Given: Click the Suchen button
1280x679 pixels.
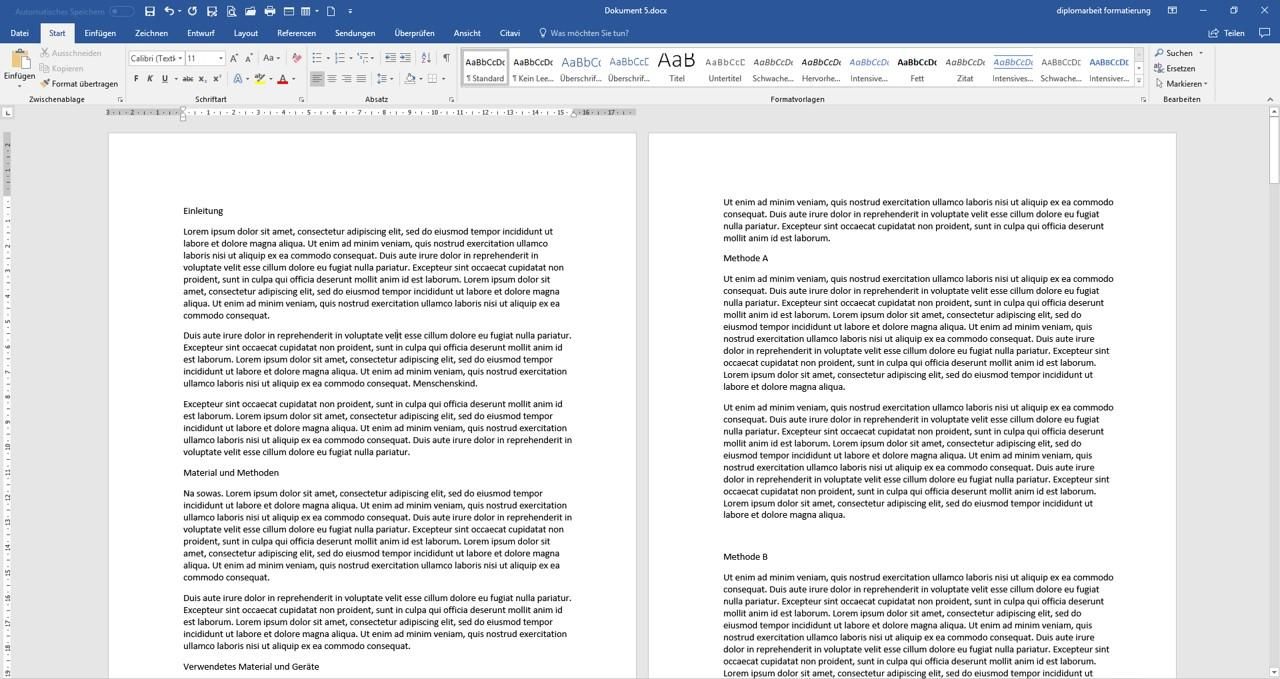Looking at the screenshot, I should (x=1174, y=53).
